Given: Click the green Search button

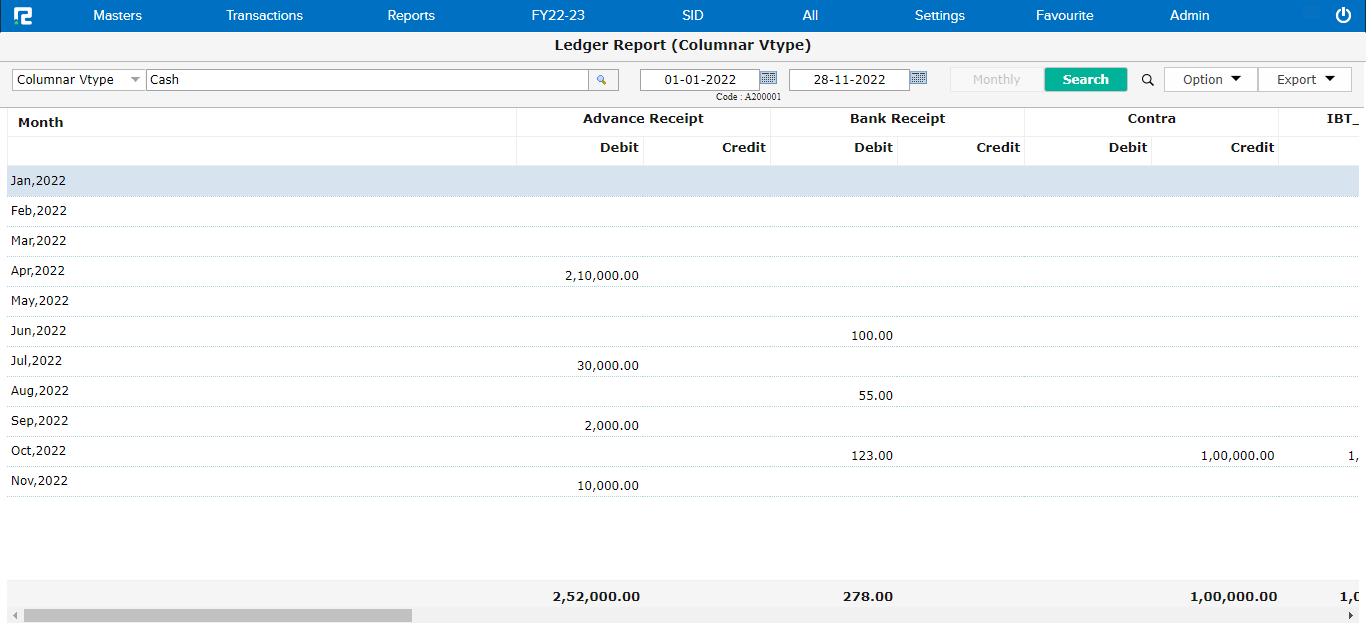Looking at the screenshot, I should pos(1085,80).
